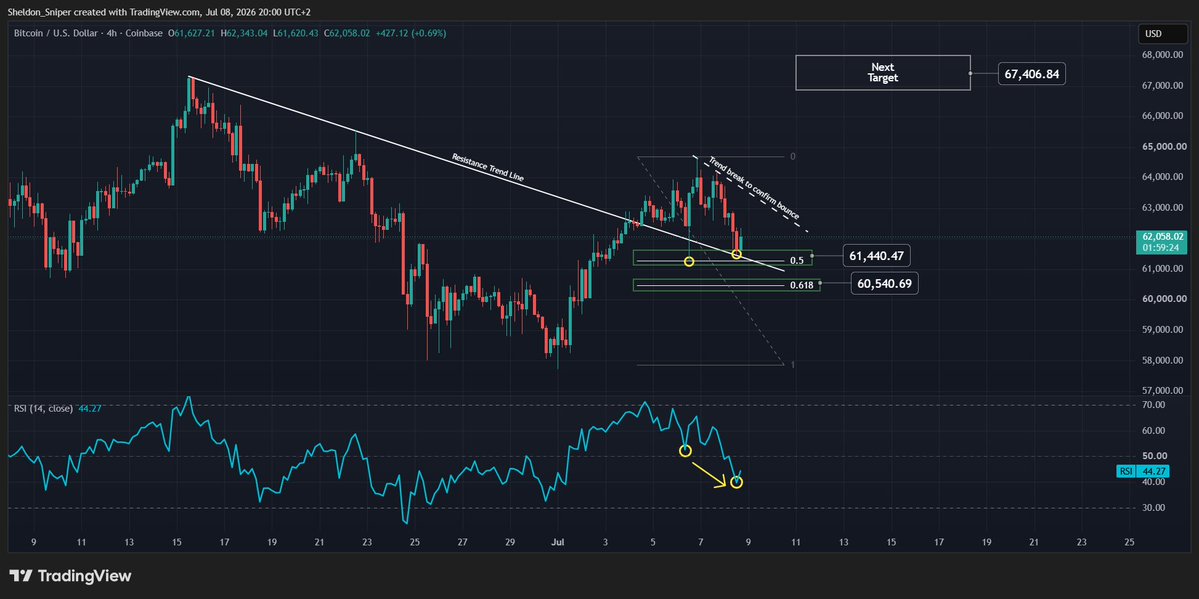Click the 0.618 Fibonacci level label
The width and height of the screenshot is (1199, 599).
click(799, 285)
